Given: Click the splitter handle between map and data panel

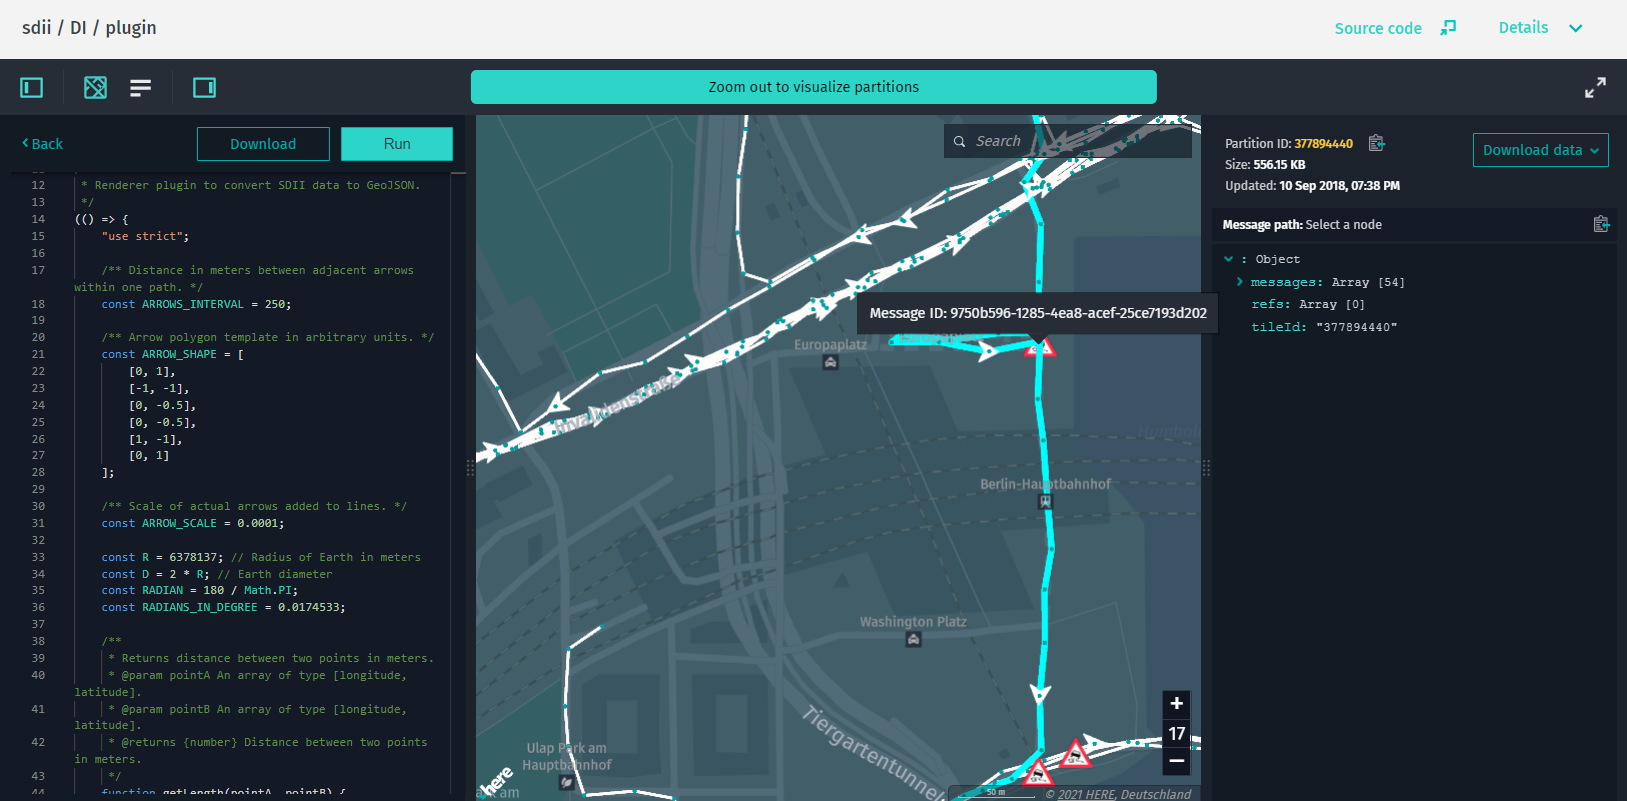Looking at the screenshot, I should tap(1206, 467).
